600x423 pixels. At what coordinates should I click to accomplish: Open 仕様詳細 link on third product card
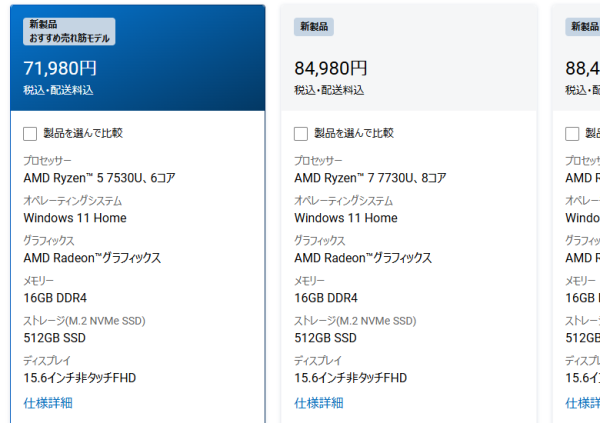coord(583,403)
